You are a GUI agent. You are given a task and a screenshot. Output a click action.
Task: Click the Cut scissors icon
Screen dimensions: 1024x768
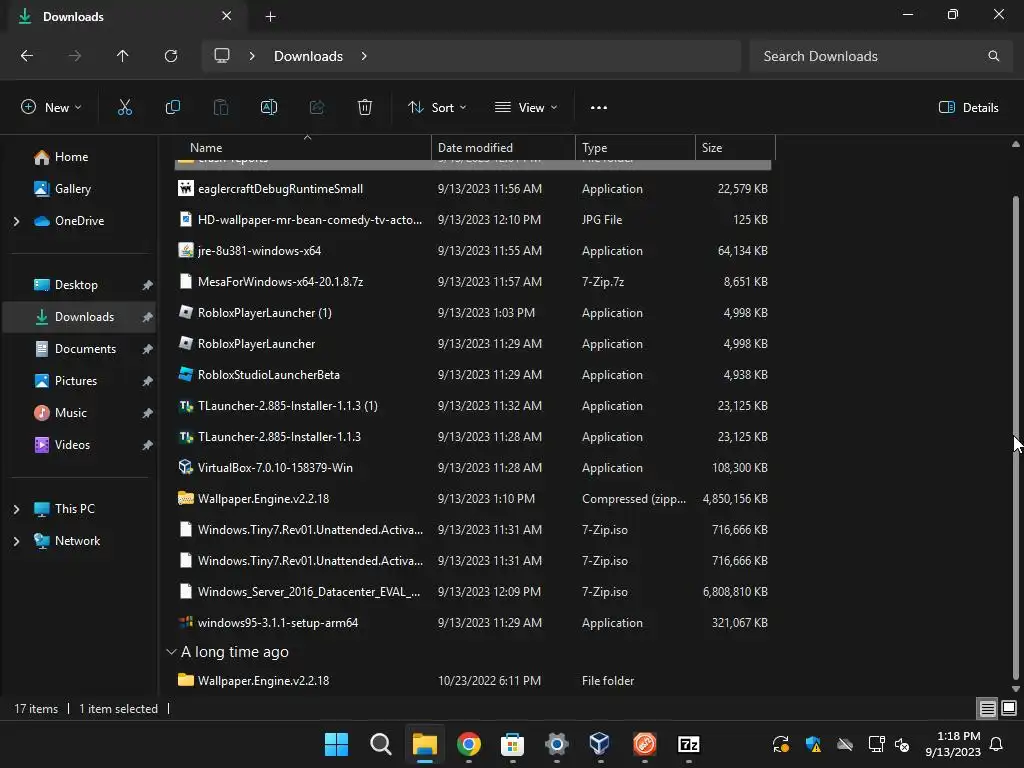(x=125, y=108)
